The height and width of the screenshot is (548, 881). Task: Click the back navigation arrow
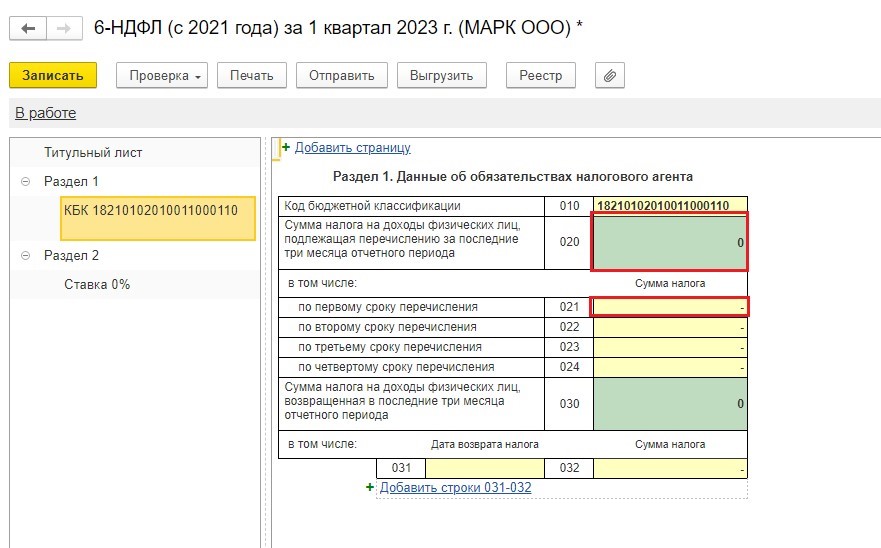point(28,29)
